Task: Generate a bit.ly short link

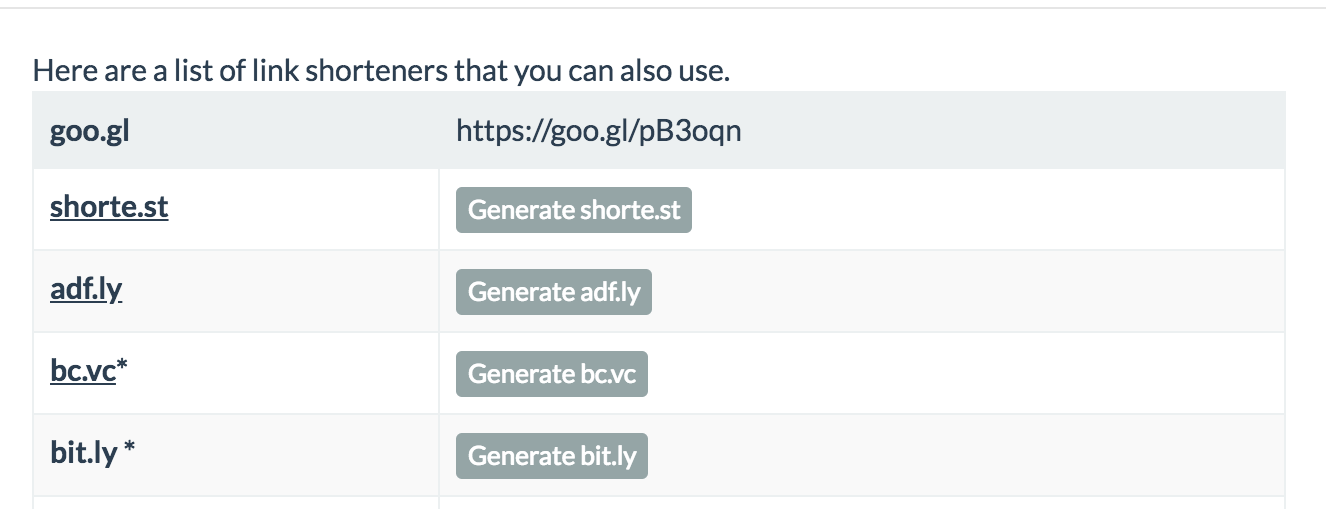Action: click(552, 456)
